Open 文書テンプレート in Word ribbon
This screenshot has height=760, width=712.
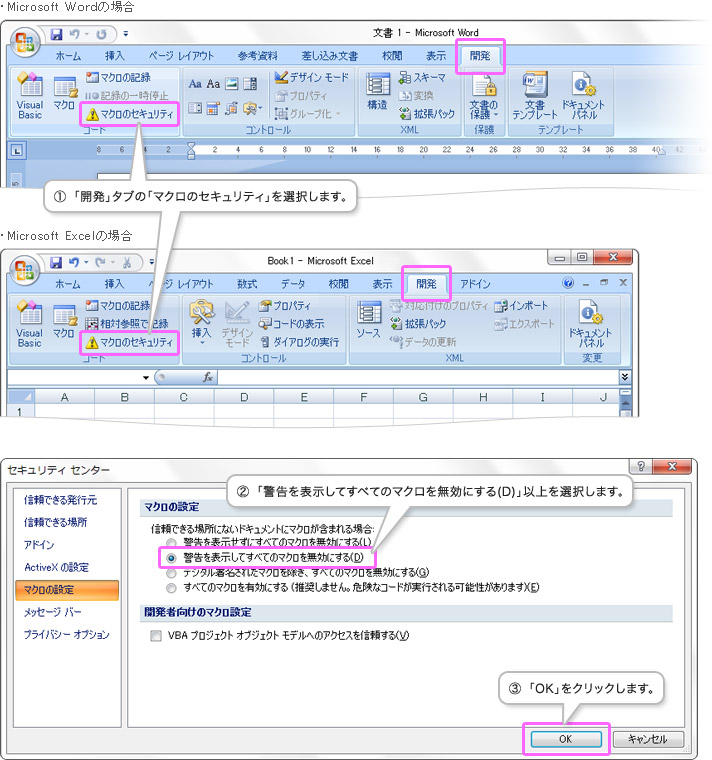[x=534, y=95]
